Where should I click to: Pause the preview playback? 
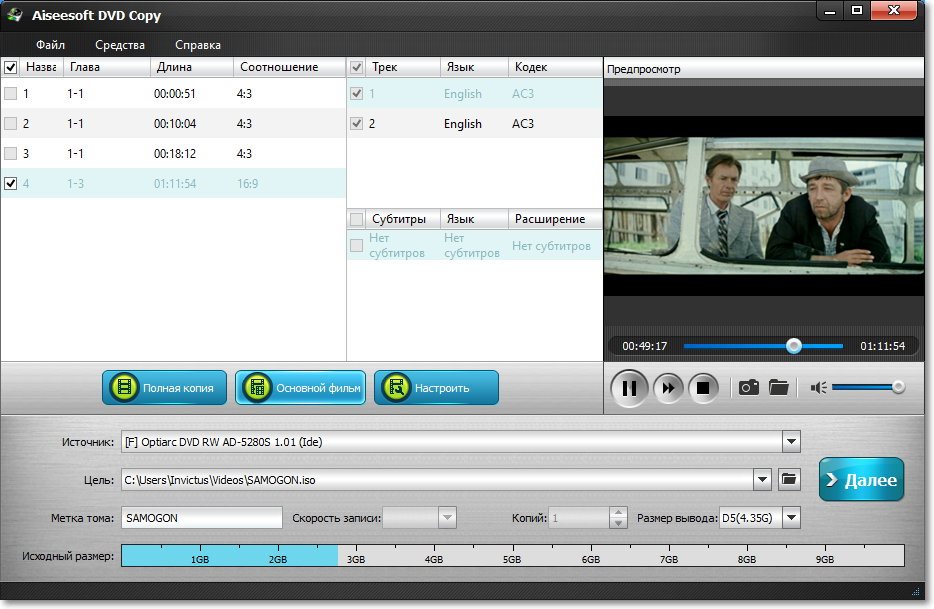[x=628, y=388]
